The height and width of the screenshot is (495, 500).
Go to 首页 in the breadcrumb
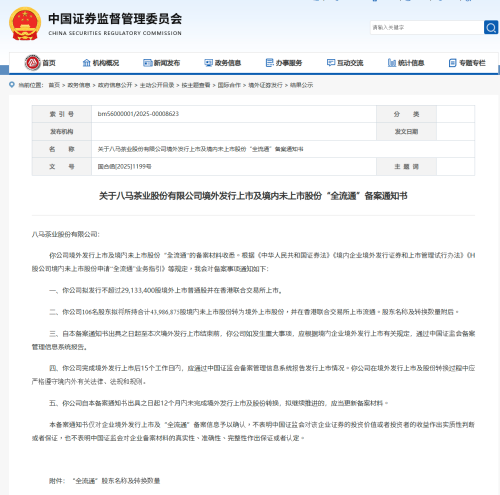click(x=54, y=85)
